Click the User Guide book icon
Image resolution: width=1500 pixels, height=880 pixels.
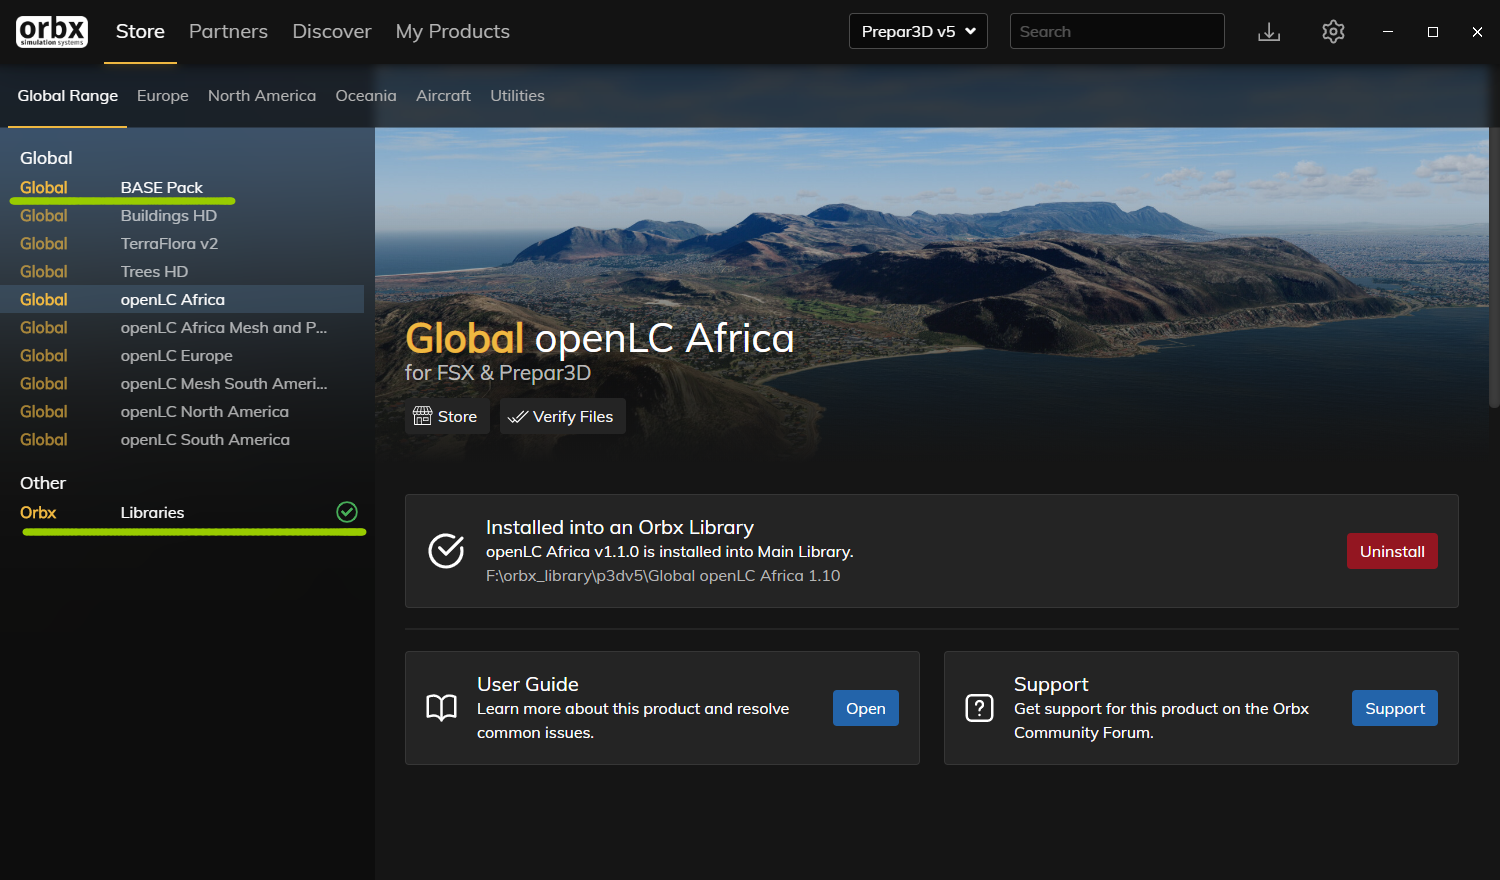(x=441, y=708)
